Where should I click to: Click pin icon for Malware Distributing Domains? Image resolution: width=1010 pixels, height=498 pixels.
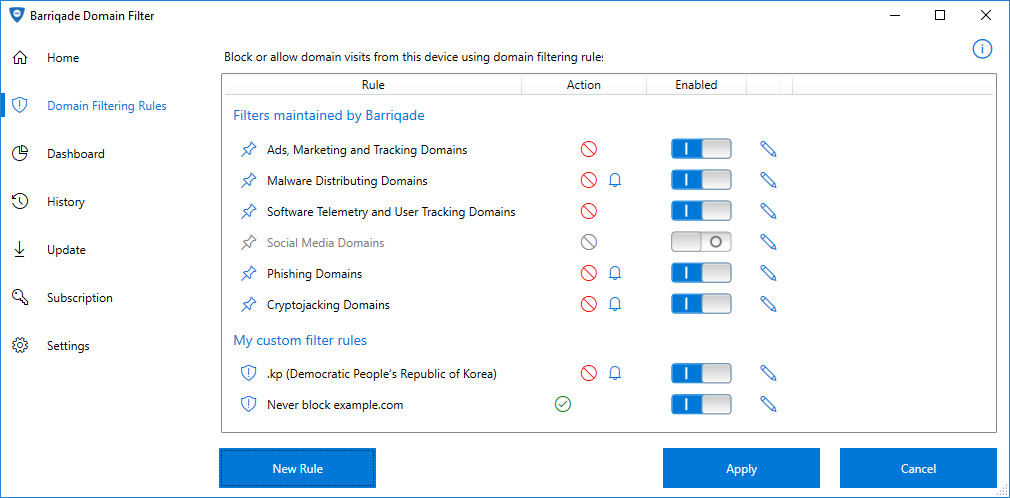249,180
